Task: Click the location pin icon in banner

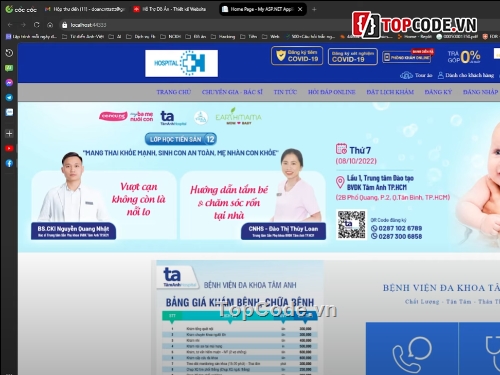Action: tap(340, 182)
